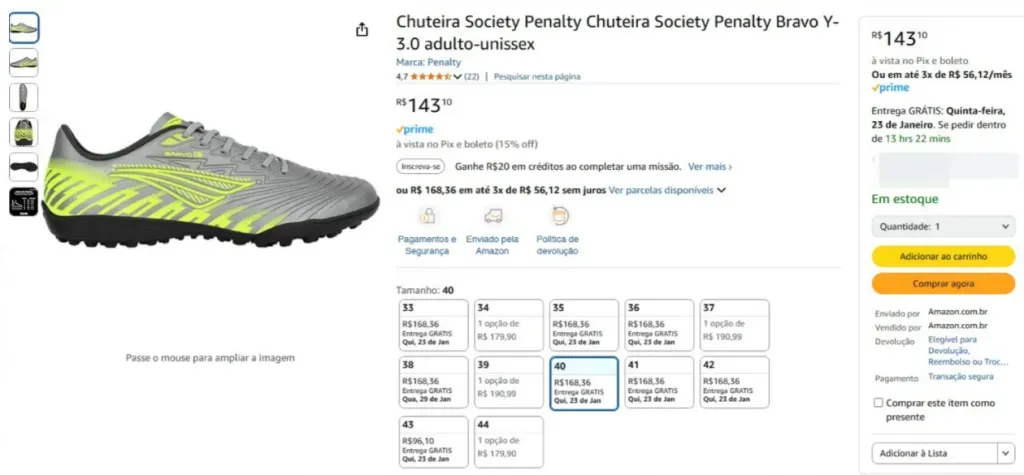Click the star rating icons
This screenshot has height=475, width=1024.
(x=430, y=76)
